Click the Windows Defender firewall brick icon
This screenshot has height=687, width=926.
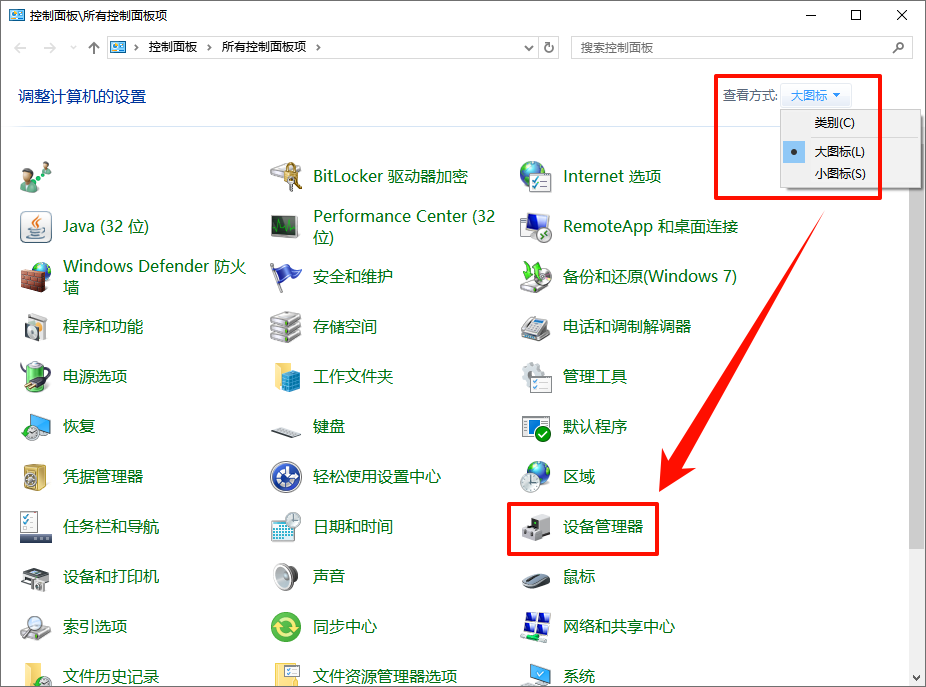coord(35,277)
